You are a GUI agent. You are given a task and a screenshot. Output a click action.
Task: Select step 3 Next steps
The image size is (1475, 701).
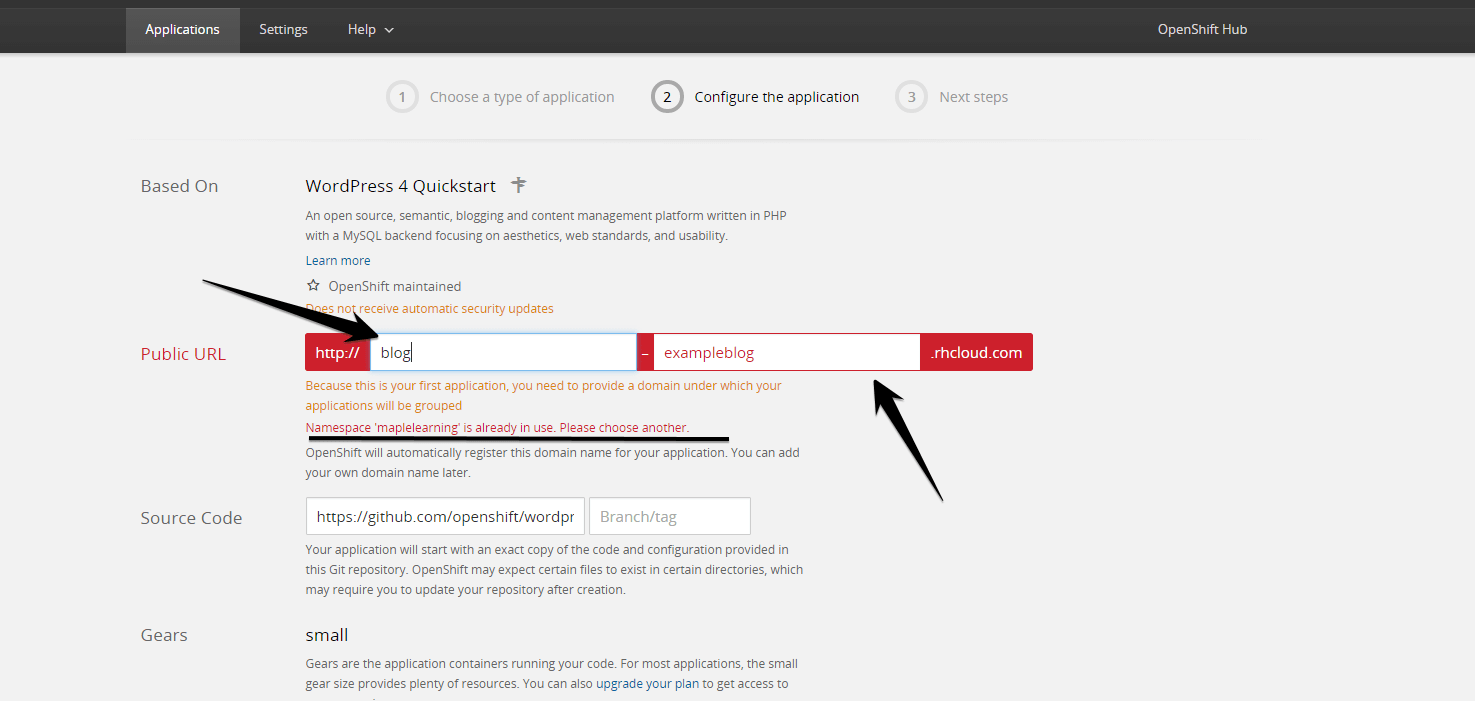pos(952,97)
